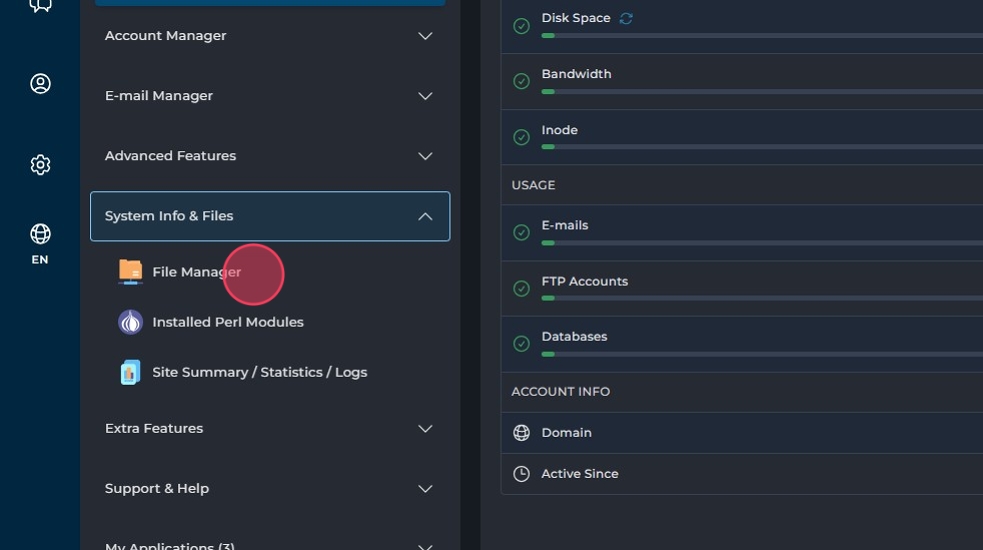Refresh disk space with the reload icon
This screenshot has width=983, height=550.
point(626,18)
